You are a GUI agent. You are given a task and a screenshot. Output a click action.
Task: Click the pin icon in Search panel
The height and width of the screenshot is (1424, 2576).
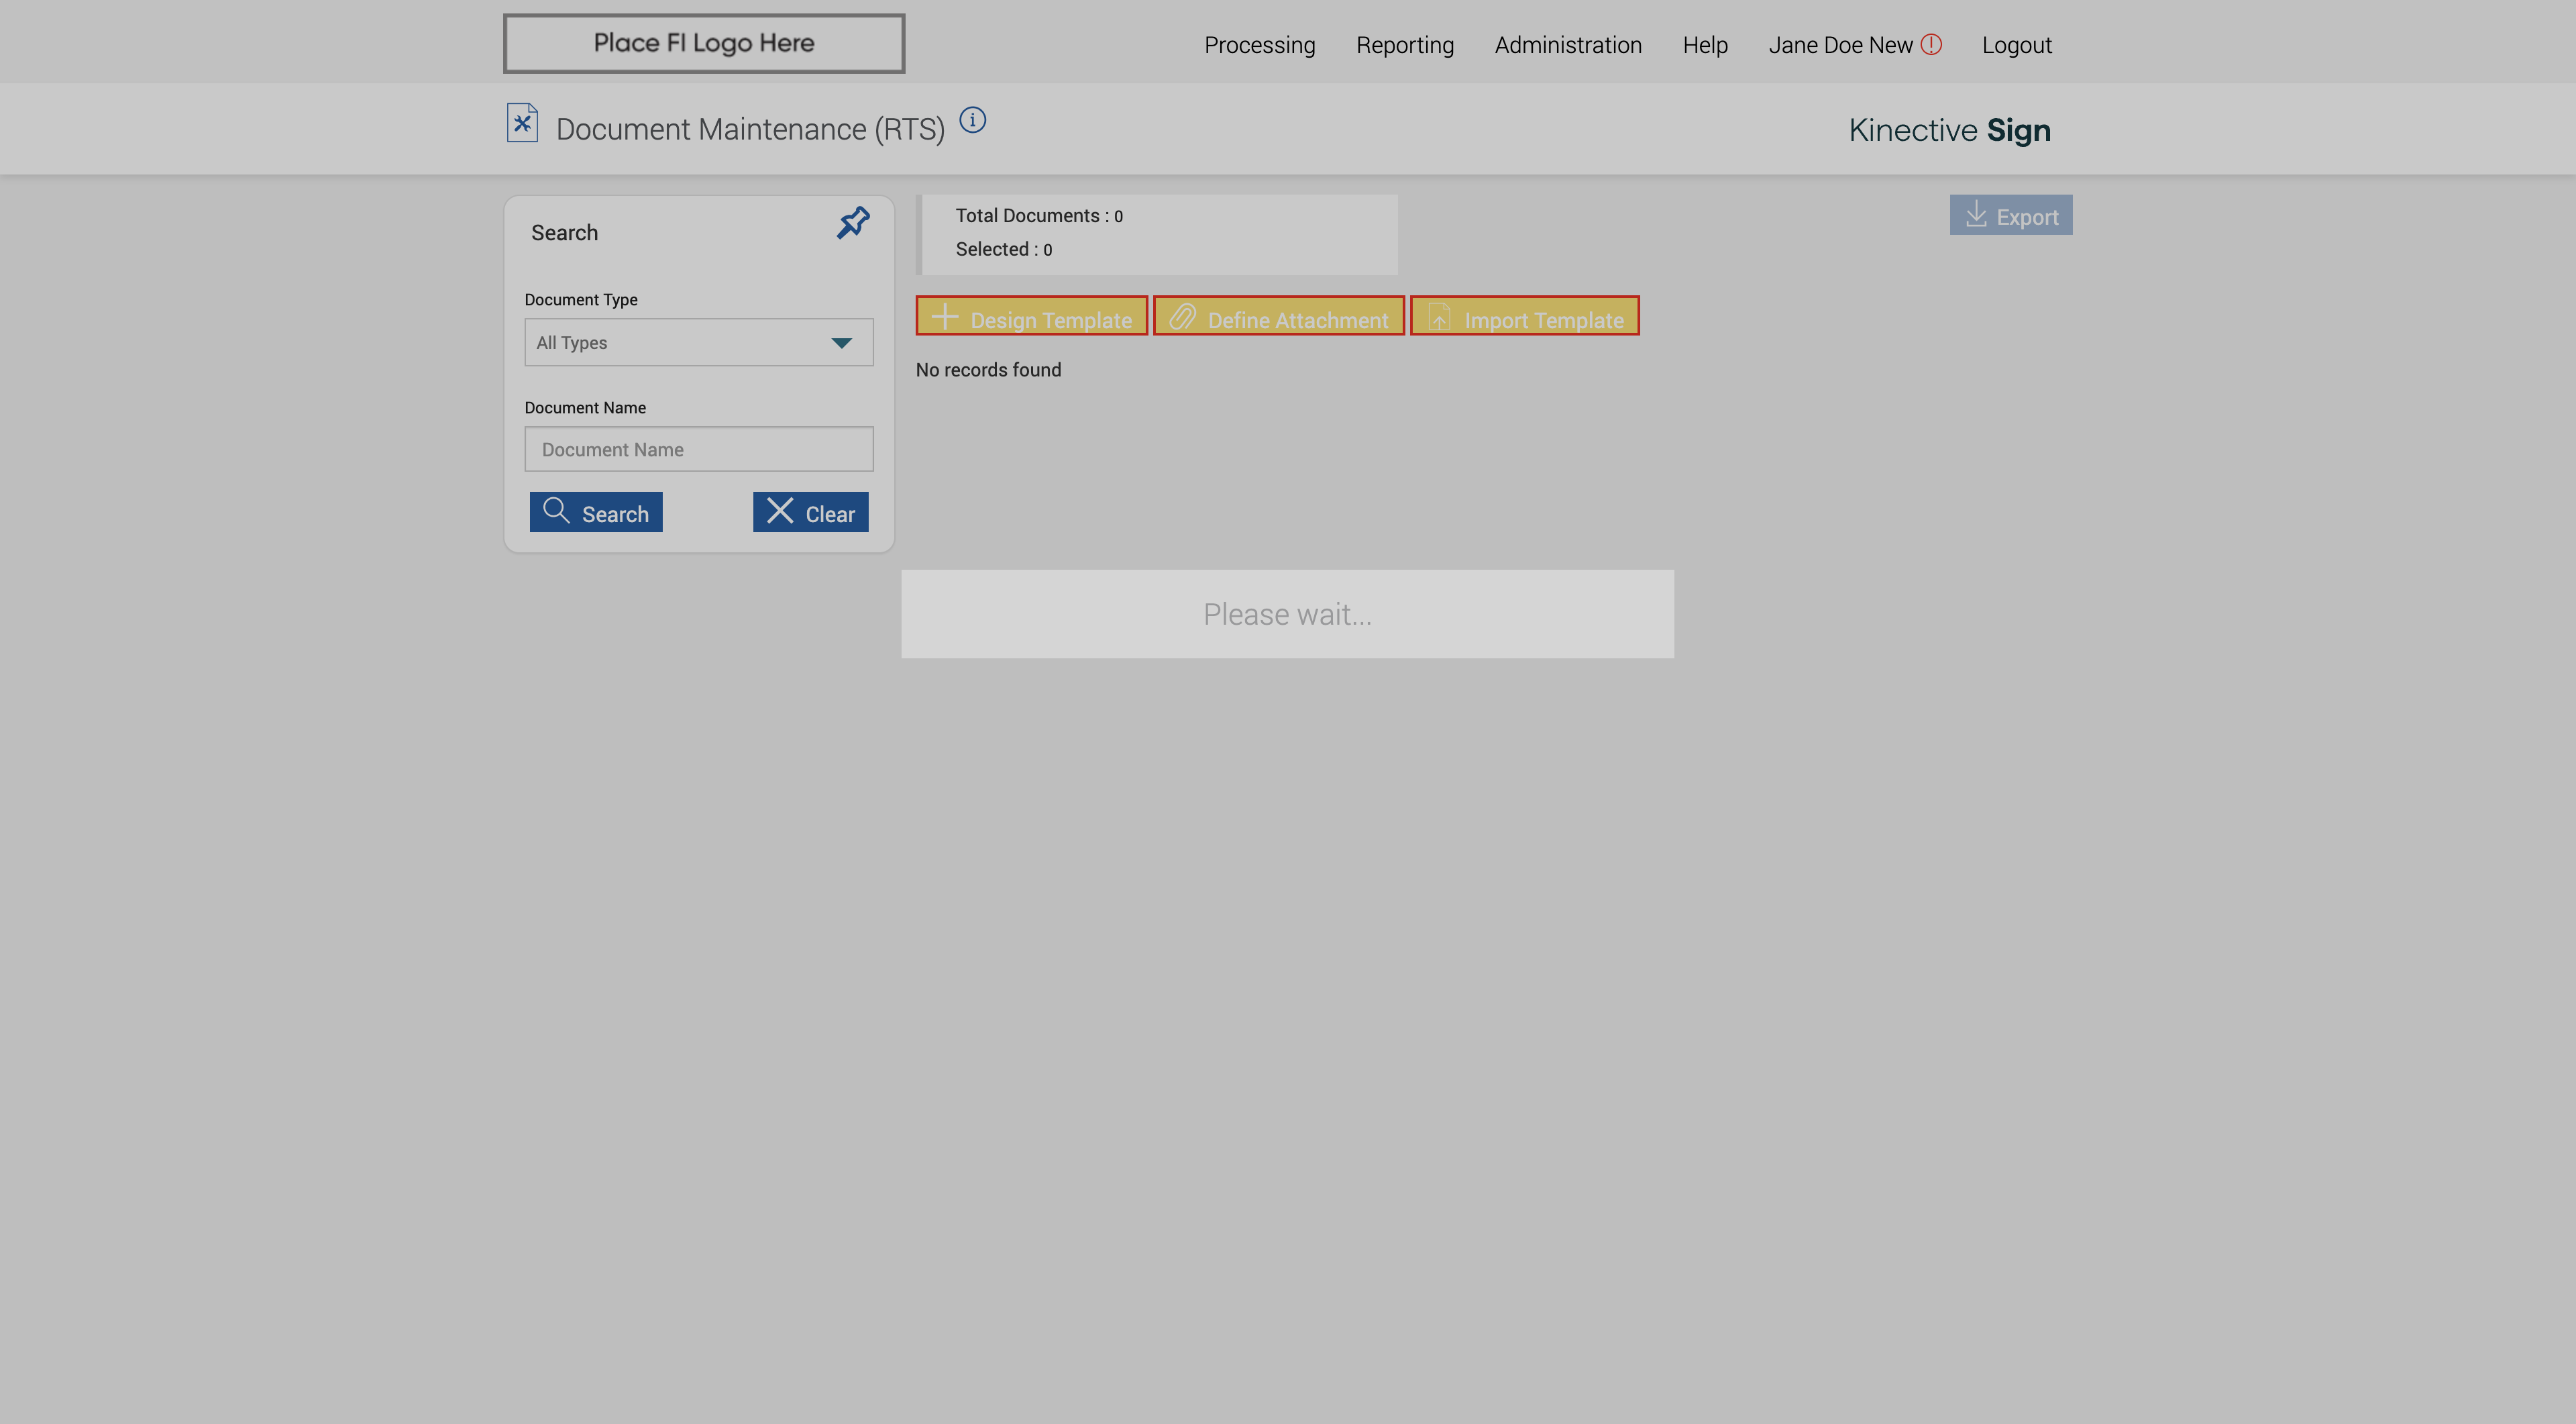point(853,222)
